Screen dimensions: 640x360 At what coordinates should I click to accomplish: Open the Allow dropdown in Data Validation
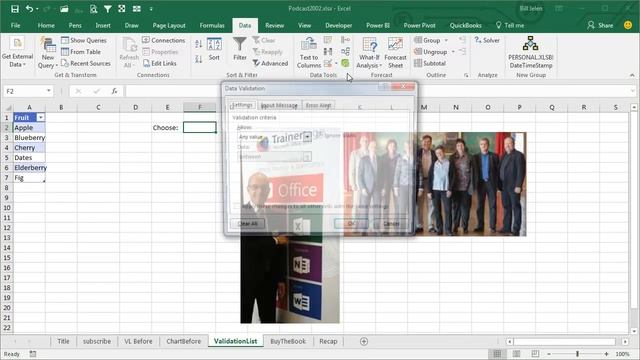[x=307, y=137]
